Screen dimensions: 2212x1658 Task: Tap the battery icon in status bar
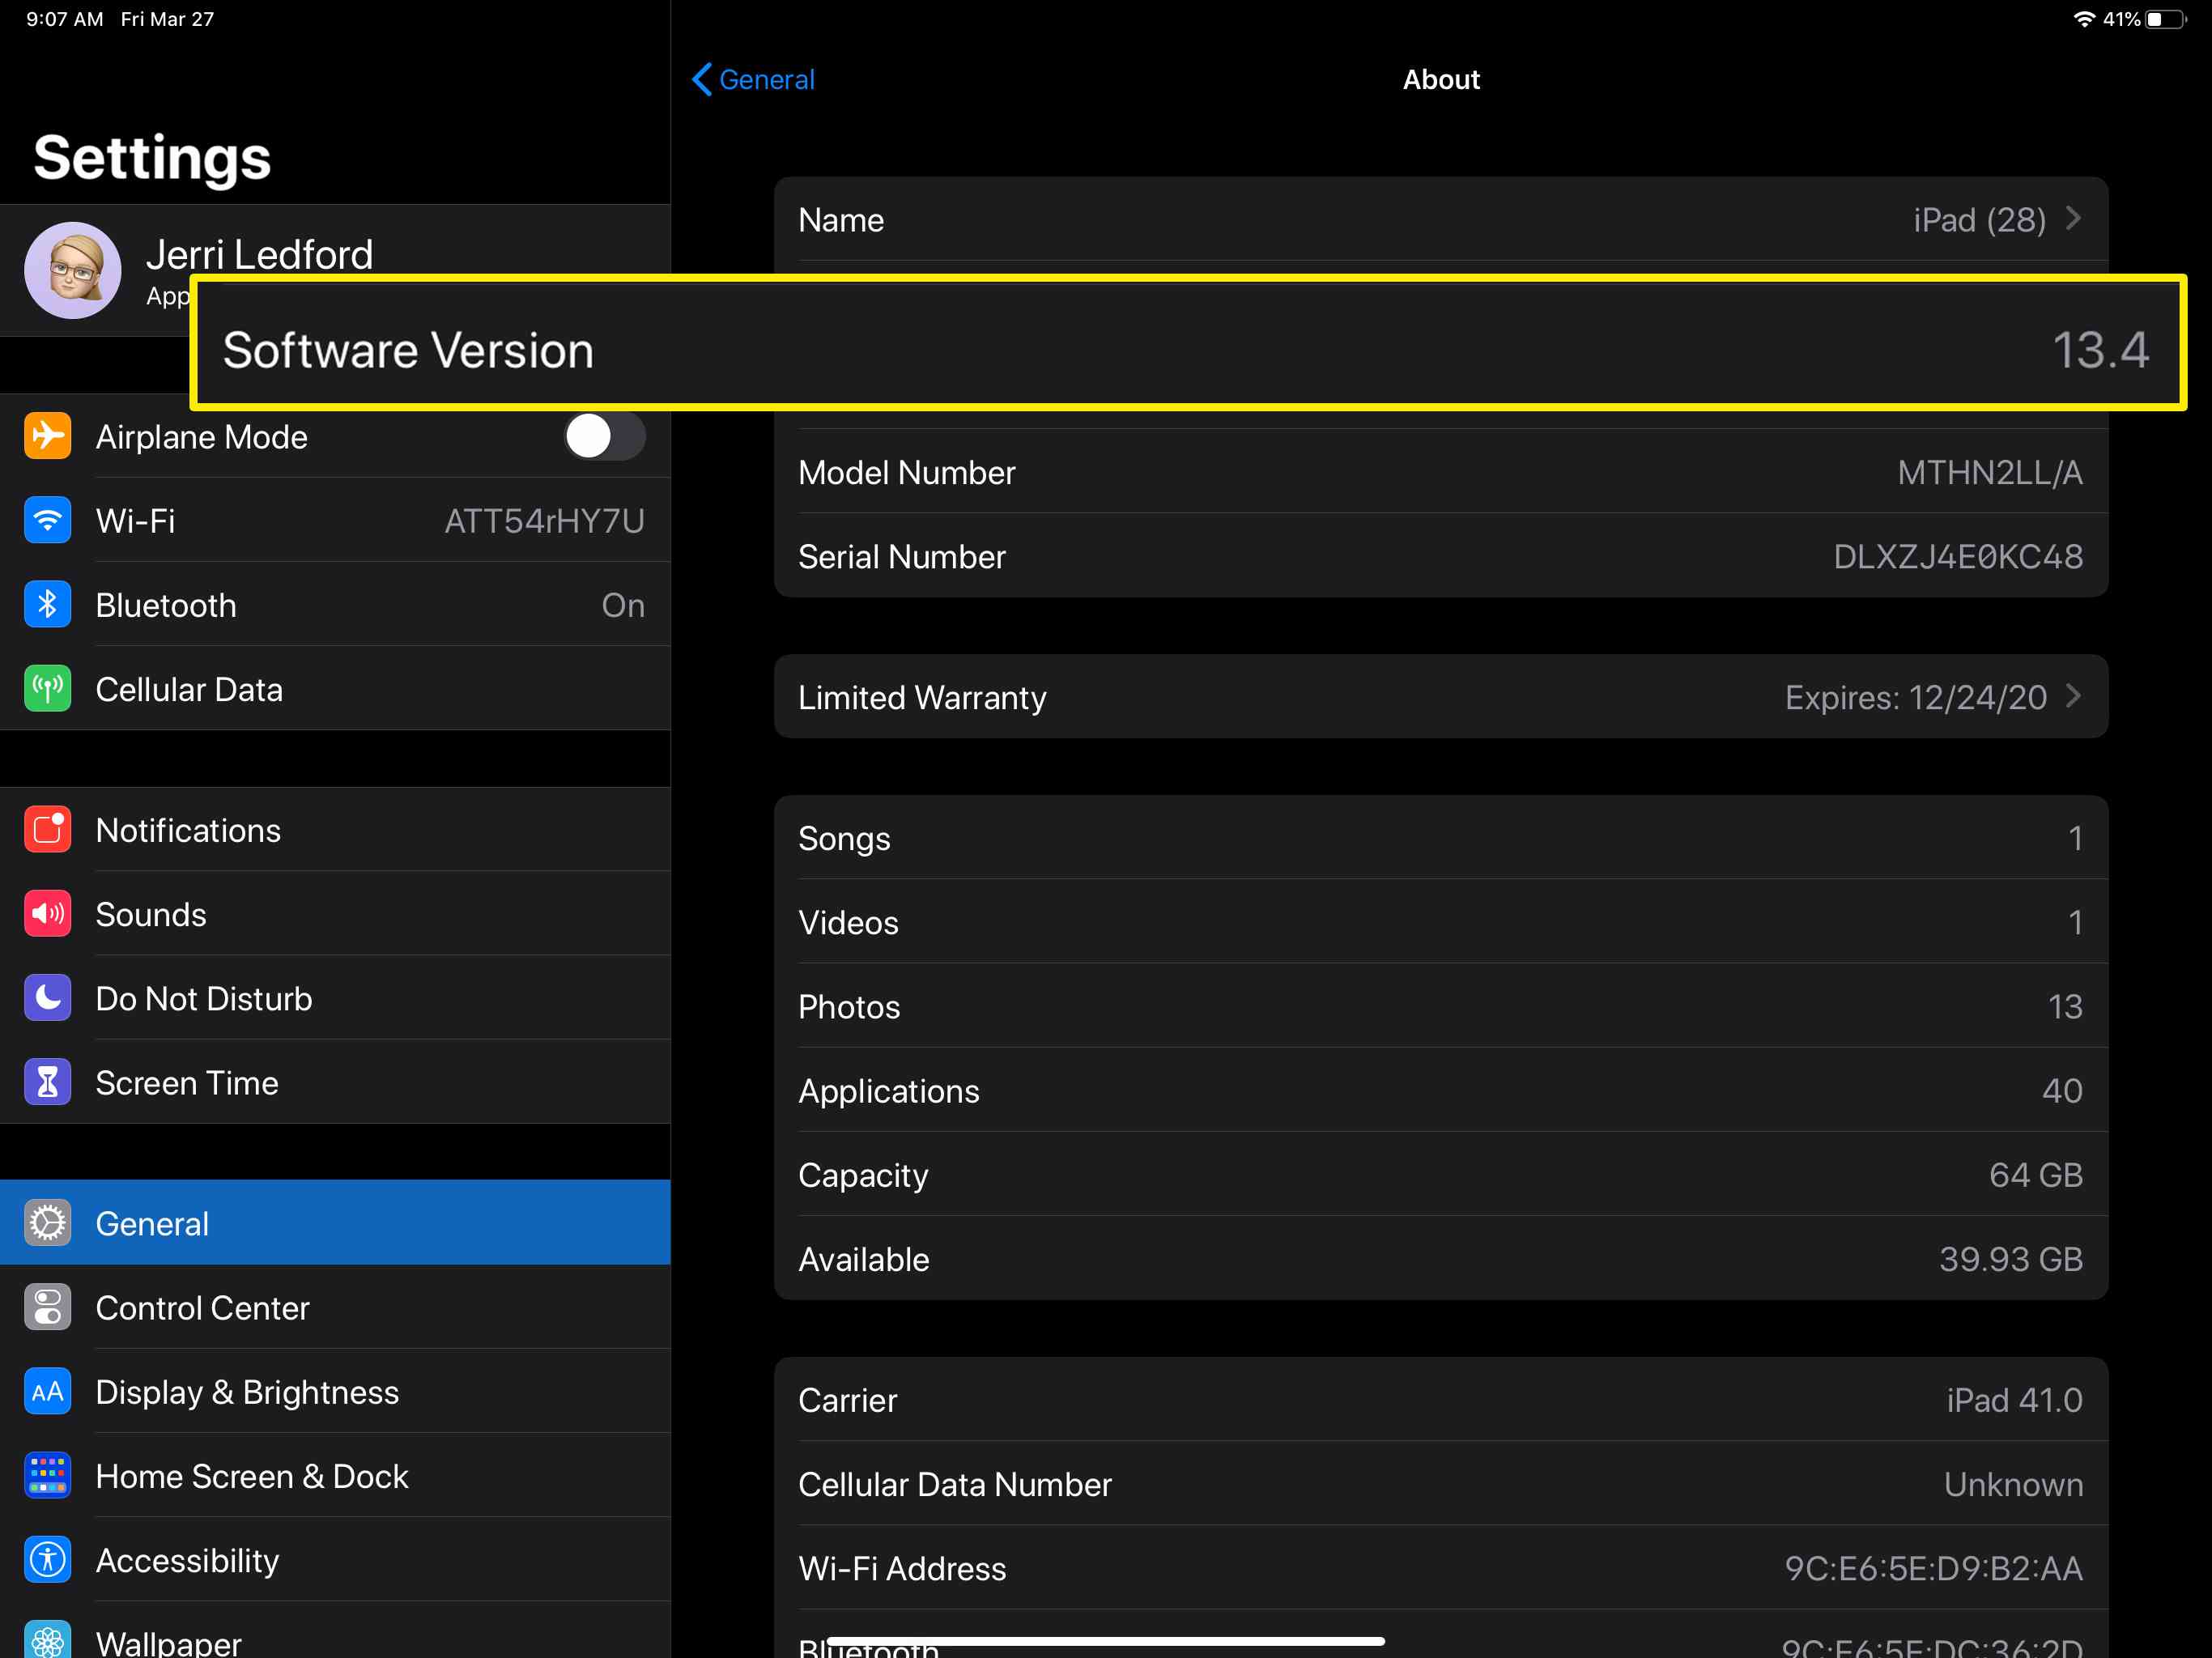[x=2166, y=19]
